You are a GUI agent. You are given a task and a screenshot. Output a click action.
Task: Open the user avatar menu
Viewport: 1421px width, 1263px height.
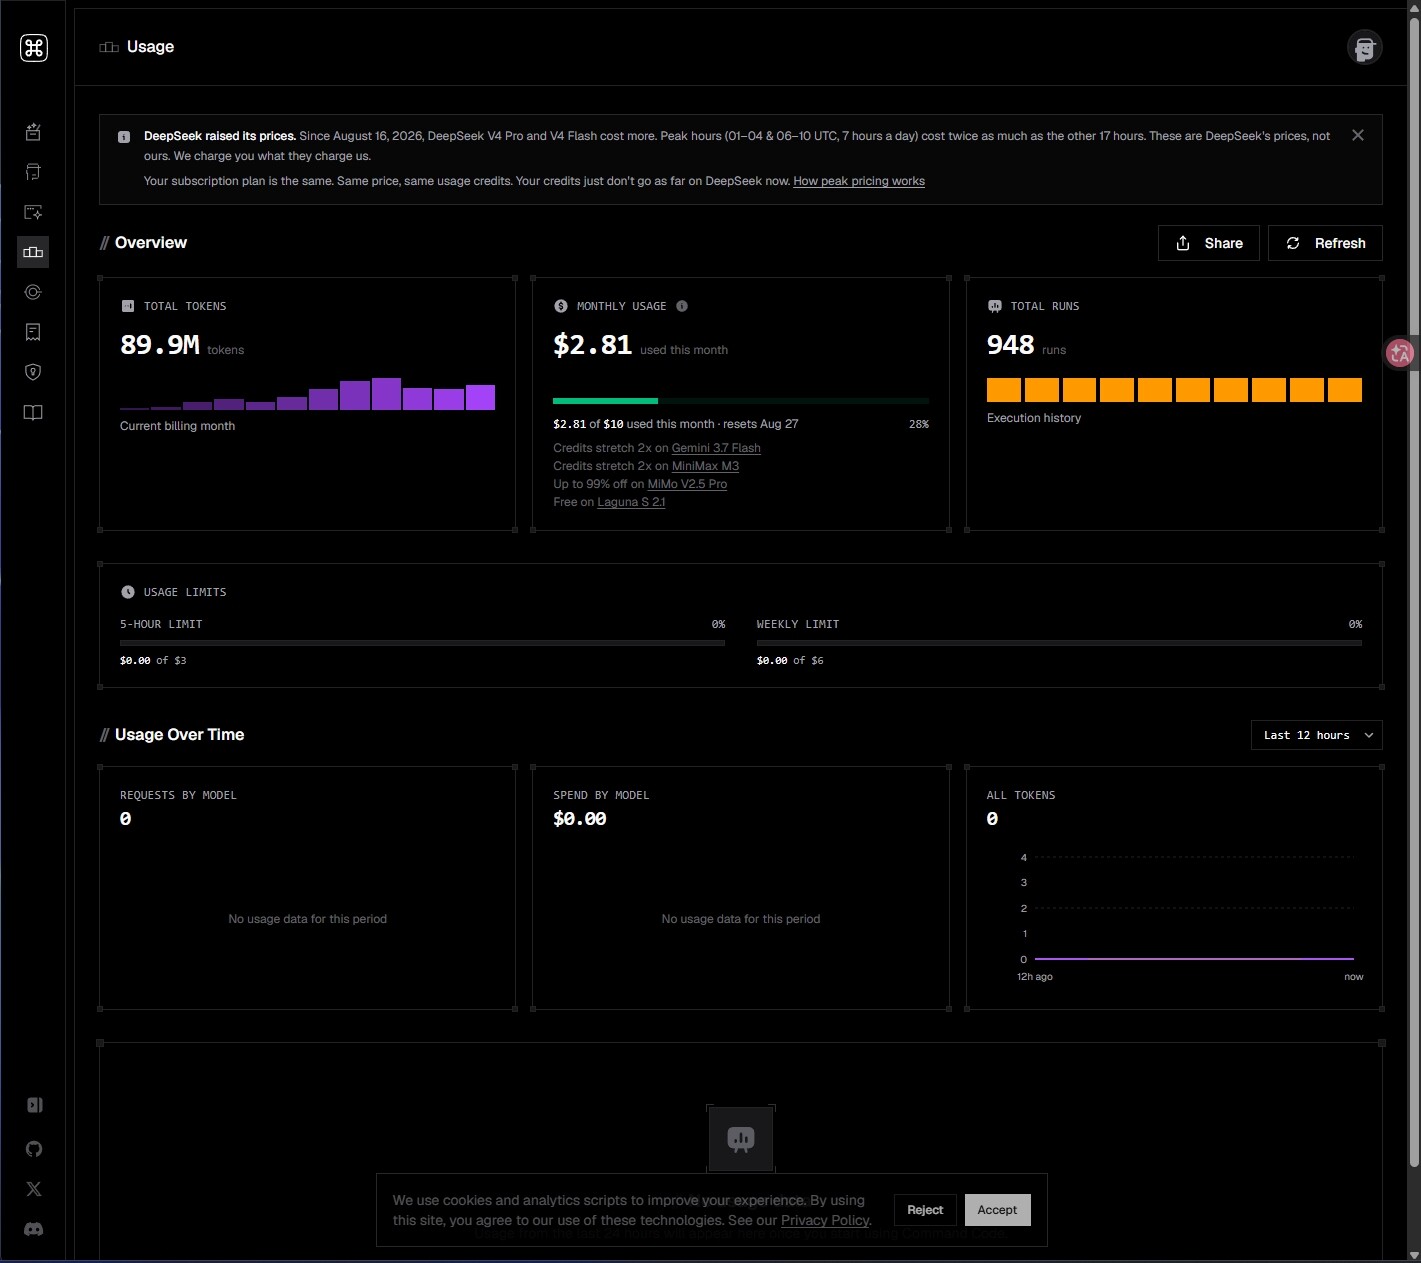(1364, 47)
